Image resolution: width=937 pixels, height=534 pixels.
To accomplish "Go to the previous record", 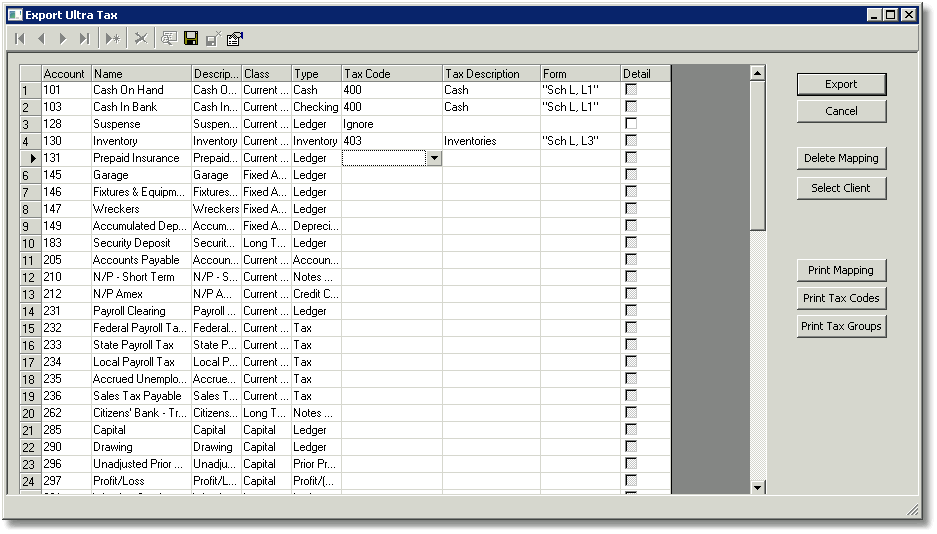I will [x=41, y=39].
